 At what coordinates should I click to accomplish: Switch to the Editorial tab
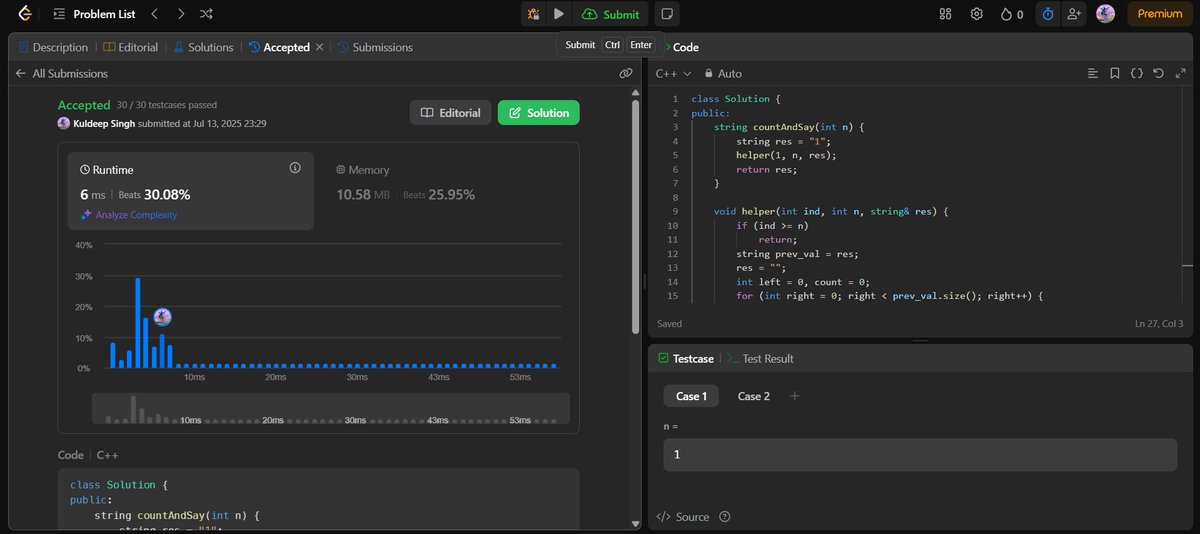click(130, 47)
